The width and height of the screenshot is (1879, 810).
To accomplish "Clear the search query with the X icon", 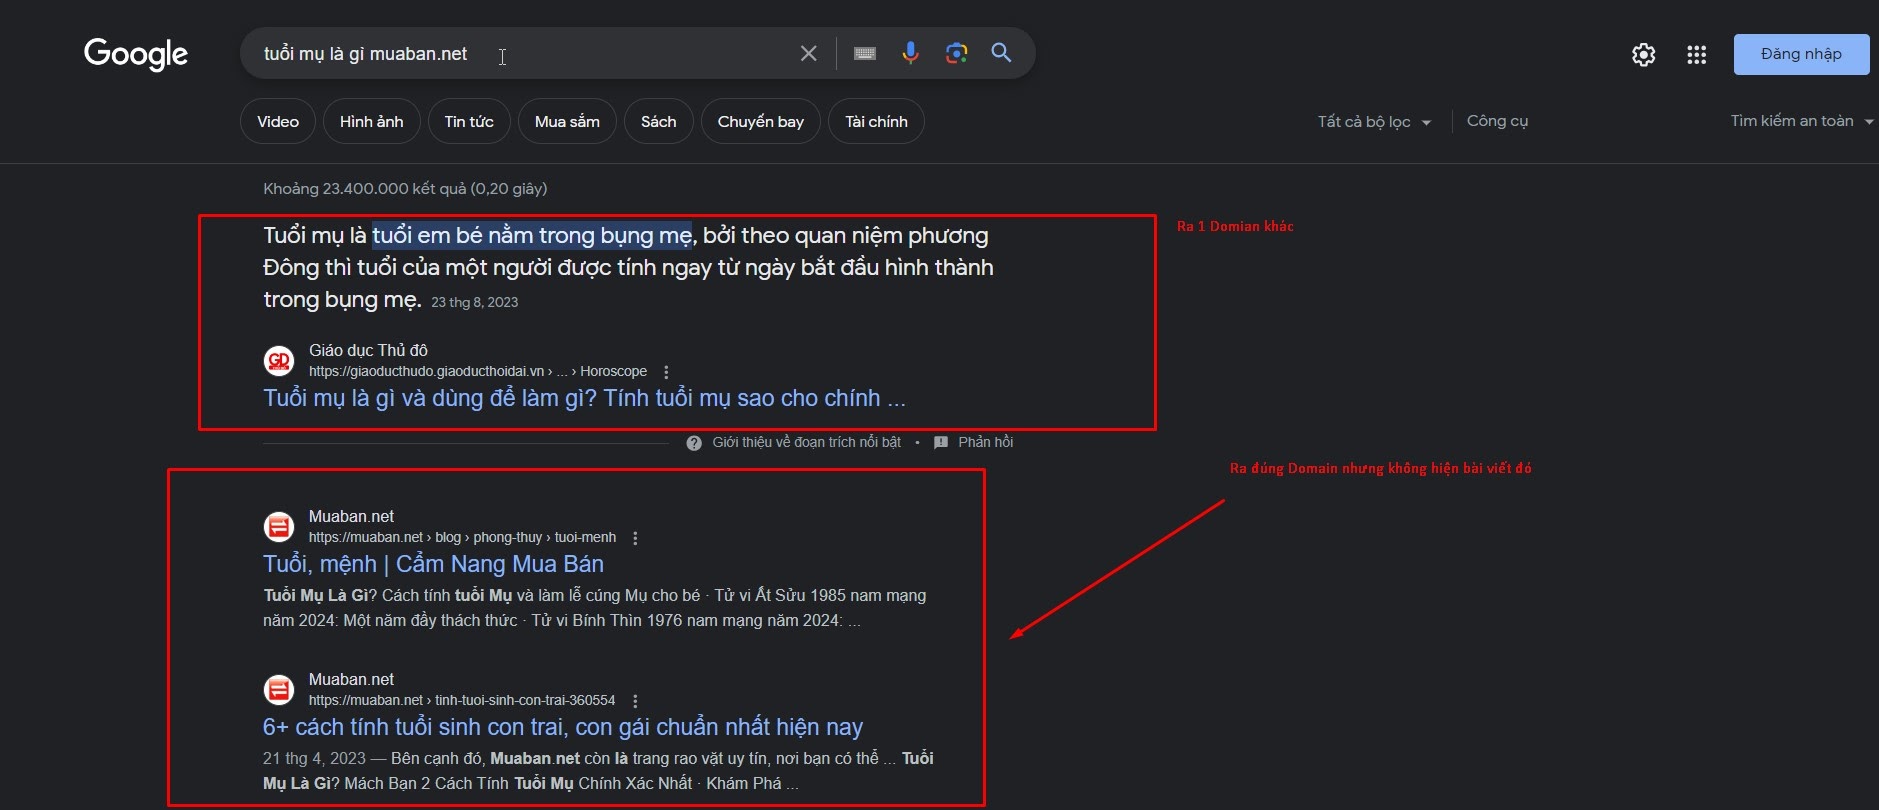I will coord(809,53).
